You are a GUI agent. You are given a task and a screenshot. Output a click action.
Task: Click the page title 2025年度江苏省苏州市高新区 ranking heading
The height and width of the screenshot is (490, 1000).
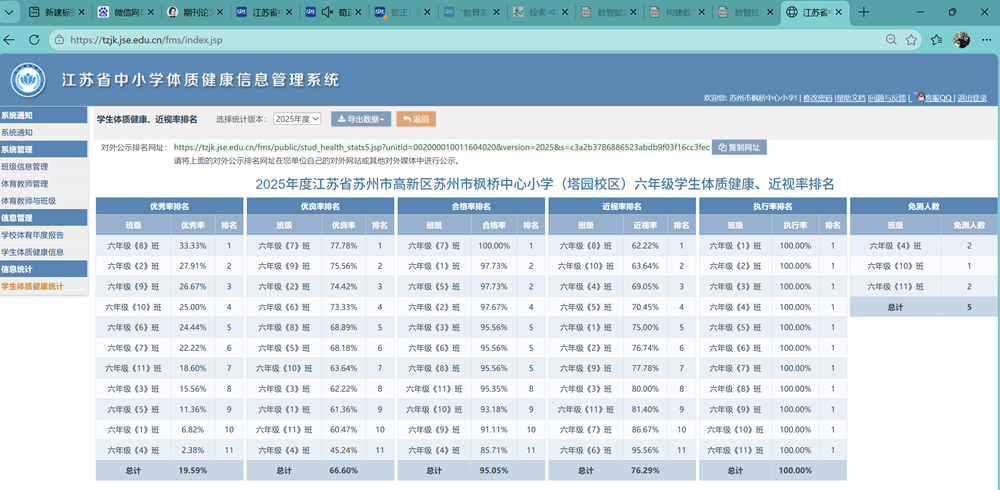coord(545,184)
